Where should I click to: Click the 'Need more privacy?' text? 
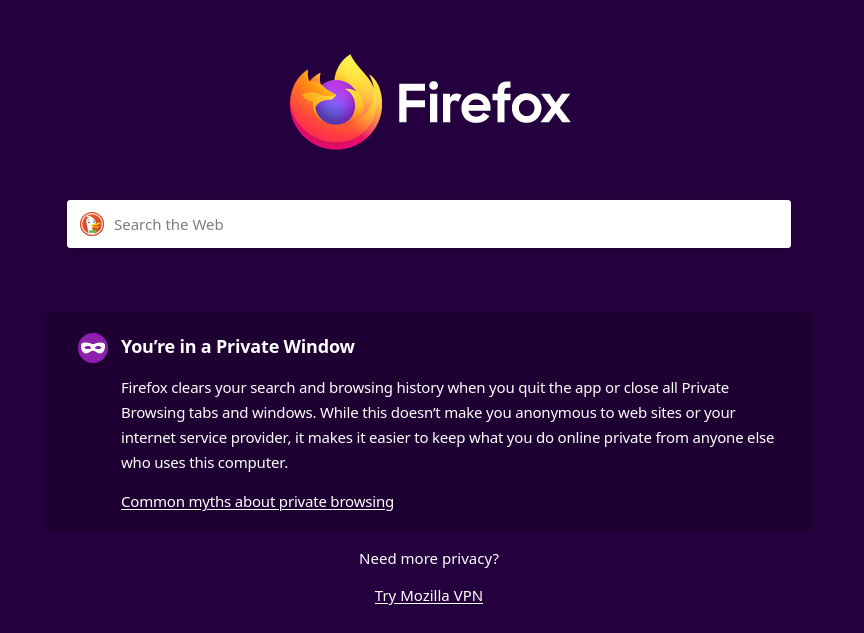[x=429, y=559]
